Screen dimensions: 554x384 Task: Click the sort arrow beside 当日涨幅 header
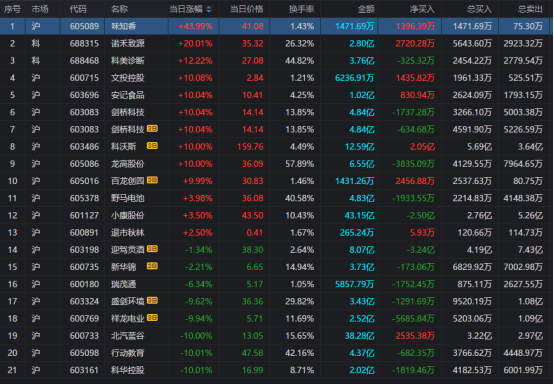(209, 10)
